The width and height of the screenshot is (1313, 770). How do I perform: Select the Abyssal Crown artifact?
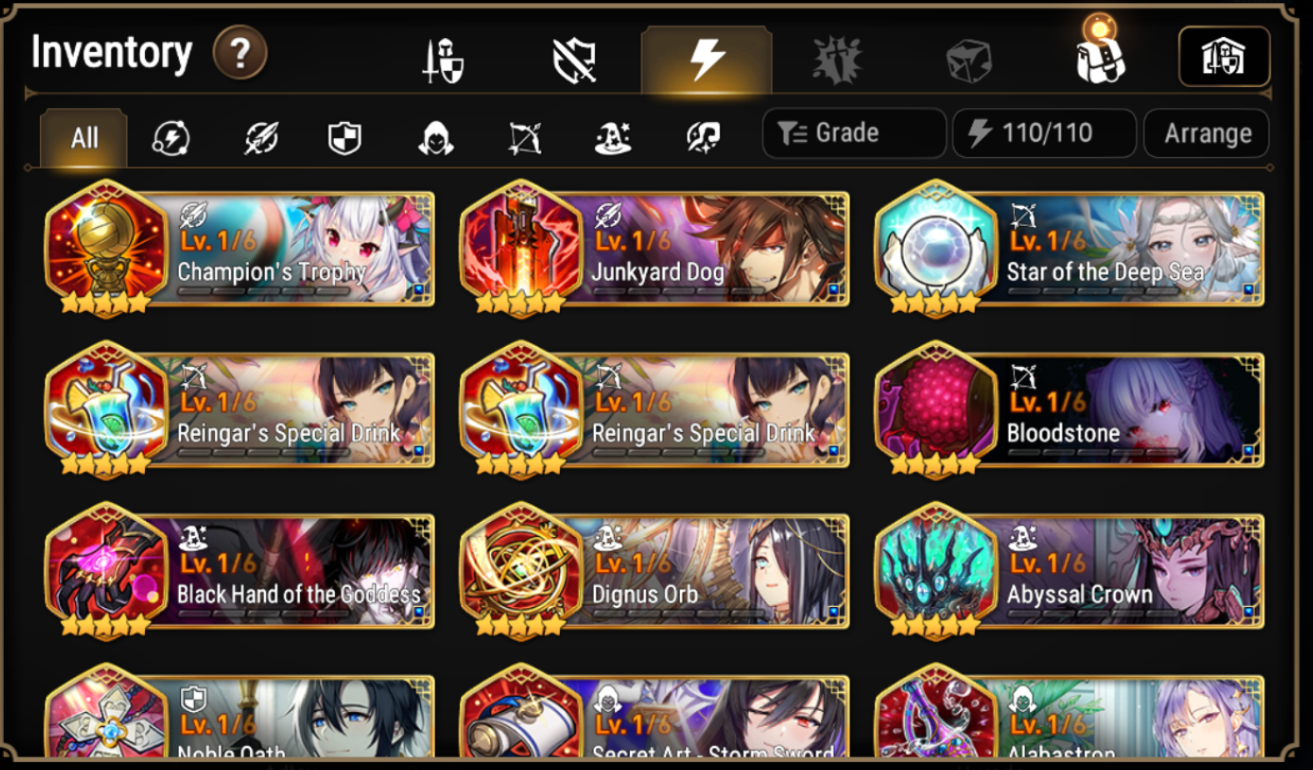[x=1070, y=571]
